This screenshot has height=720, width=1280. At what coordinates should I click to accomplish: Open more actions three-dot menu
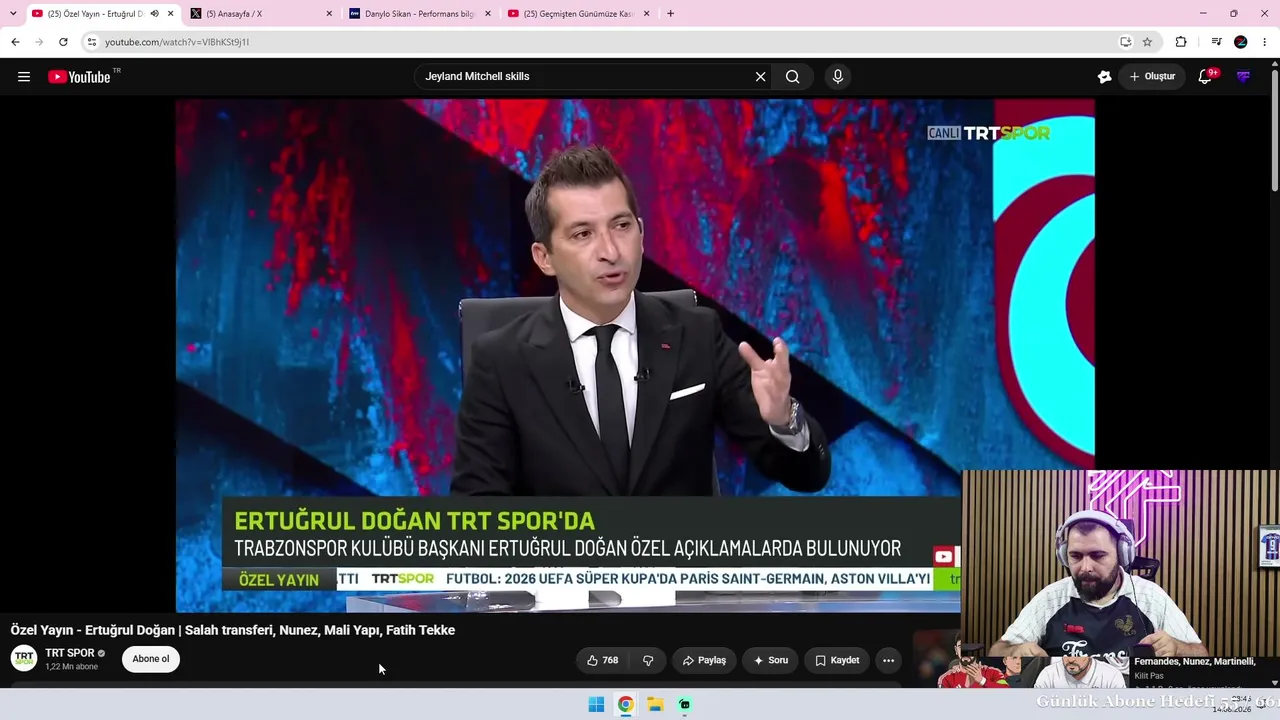point(888,660)
